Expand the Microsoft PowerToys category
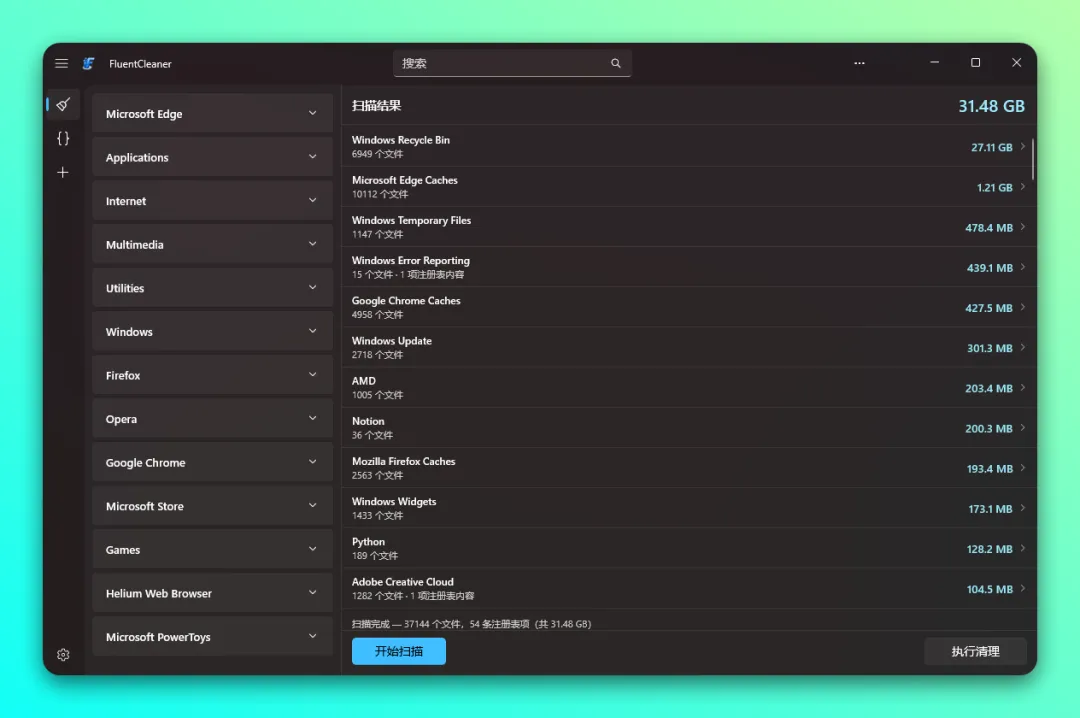This screenshot has width=1080, height=718. click(x=212, y=637)
